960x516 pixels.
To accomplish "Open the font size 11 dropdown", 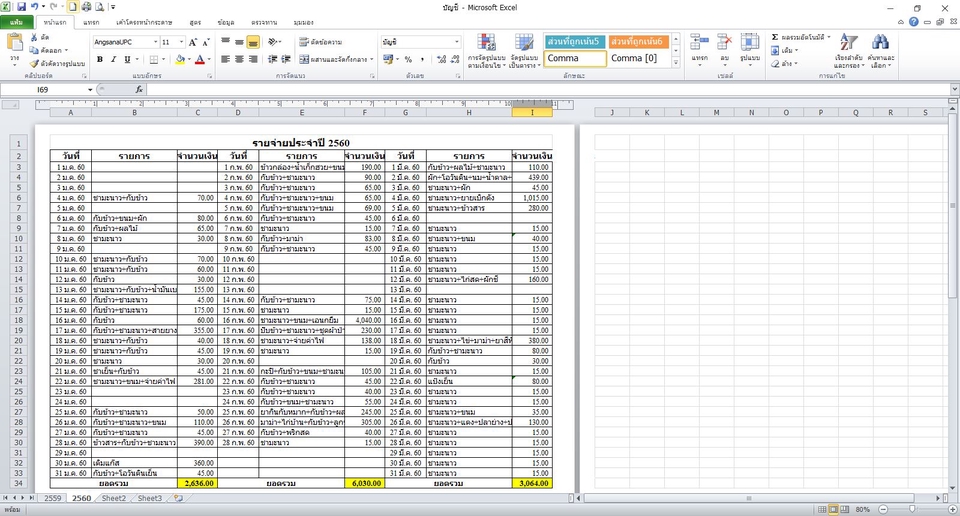I will click(181, 42).
